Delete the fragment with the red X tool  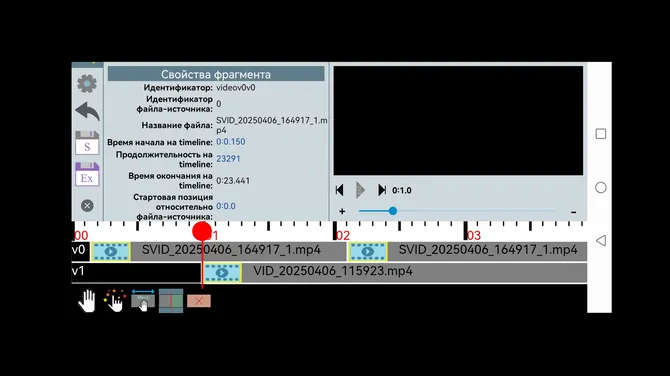coord(199,301)
